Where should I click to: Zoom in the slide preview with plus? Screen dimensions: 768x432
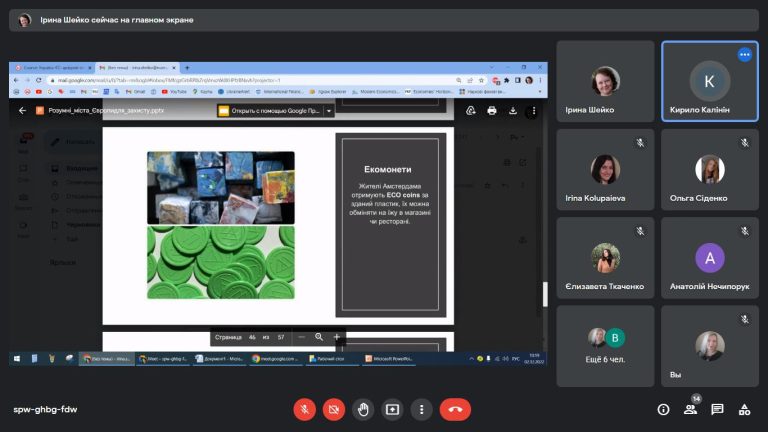(336, 337)
